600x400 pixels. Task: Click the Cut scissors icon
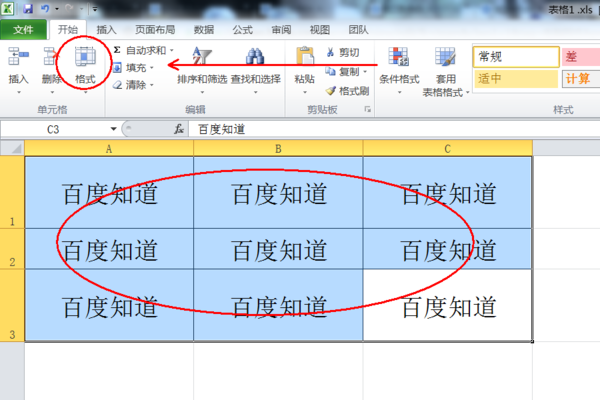click(x=331, y=52)
